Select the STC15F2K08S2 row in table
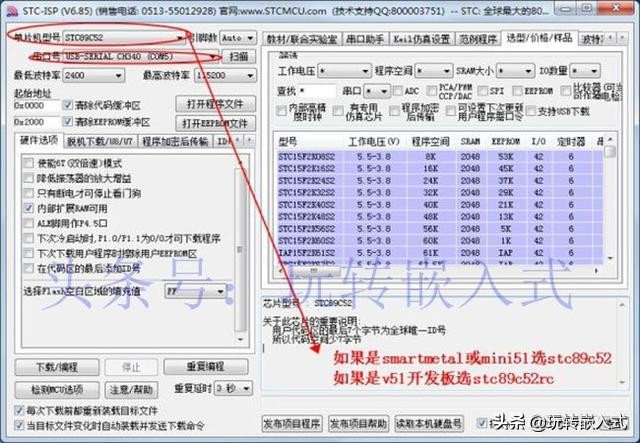 (x=440, y=156)
